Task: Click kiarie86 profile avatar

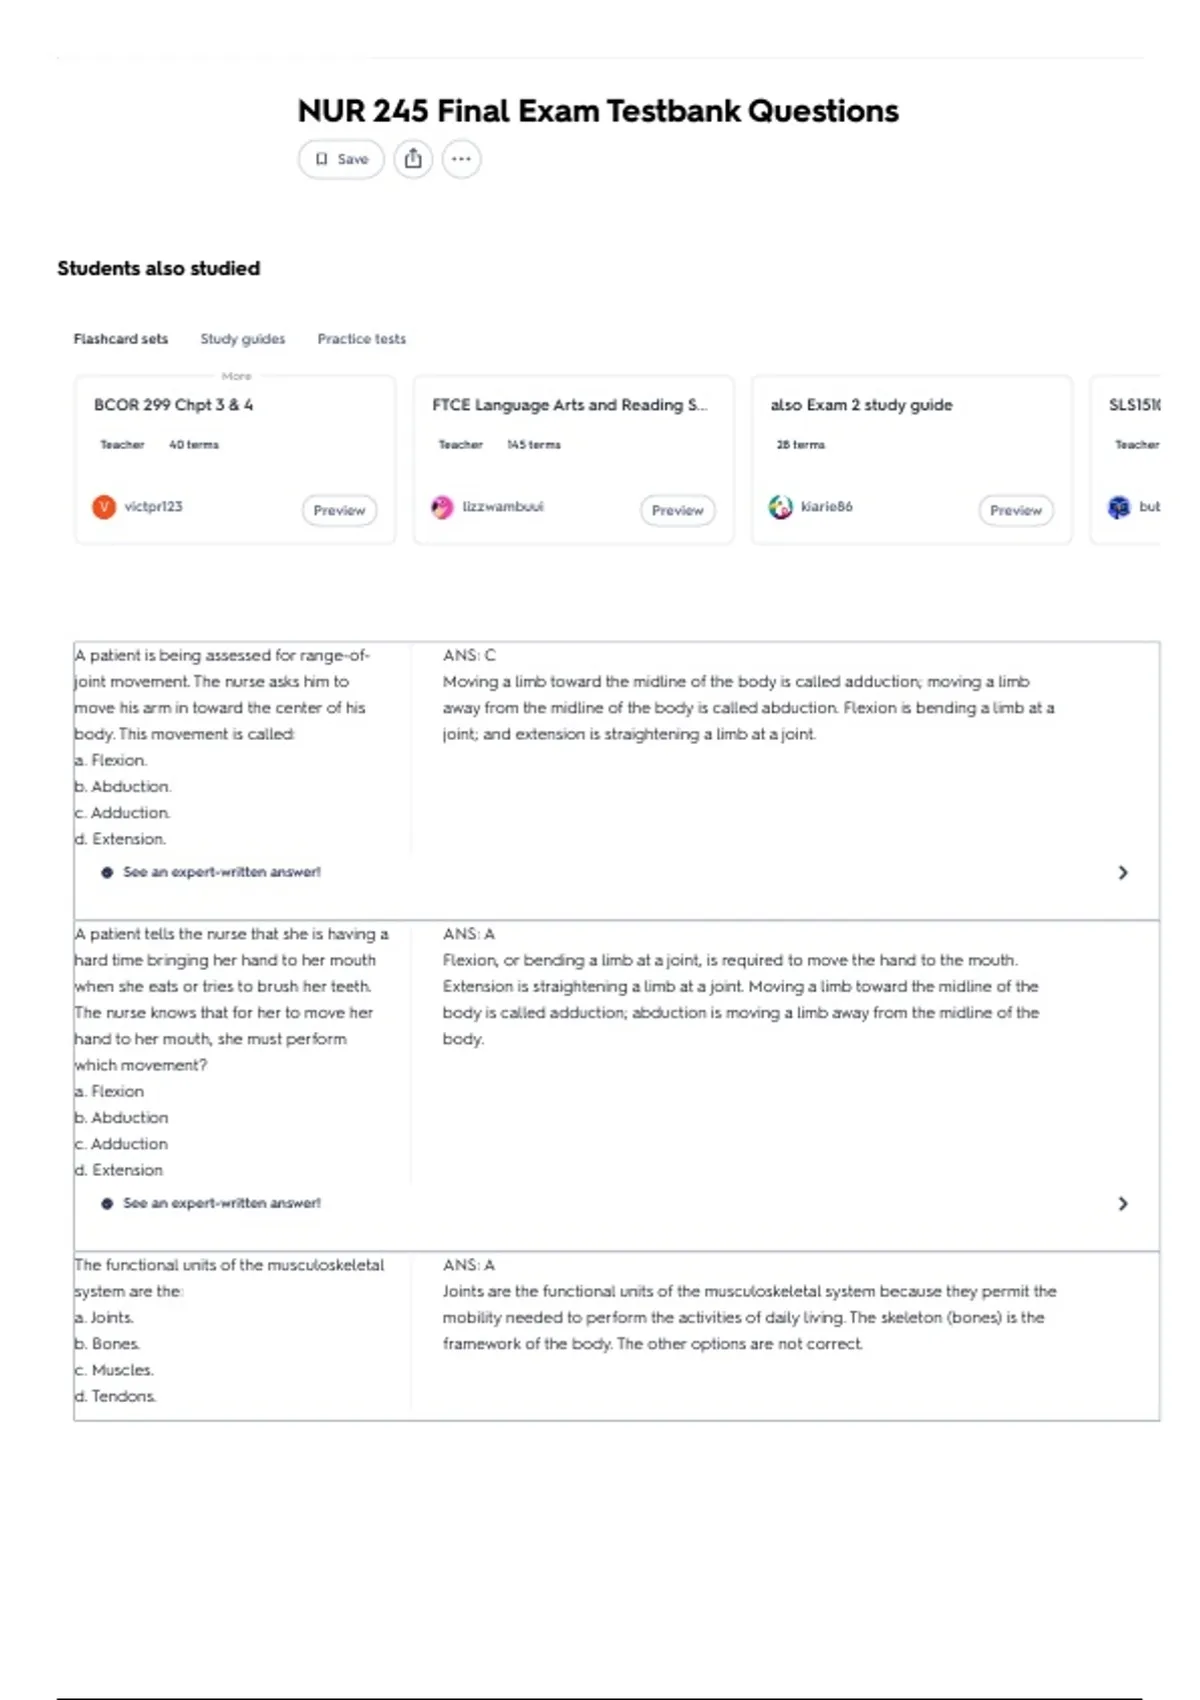Action: (780, 507)
